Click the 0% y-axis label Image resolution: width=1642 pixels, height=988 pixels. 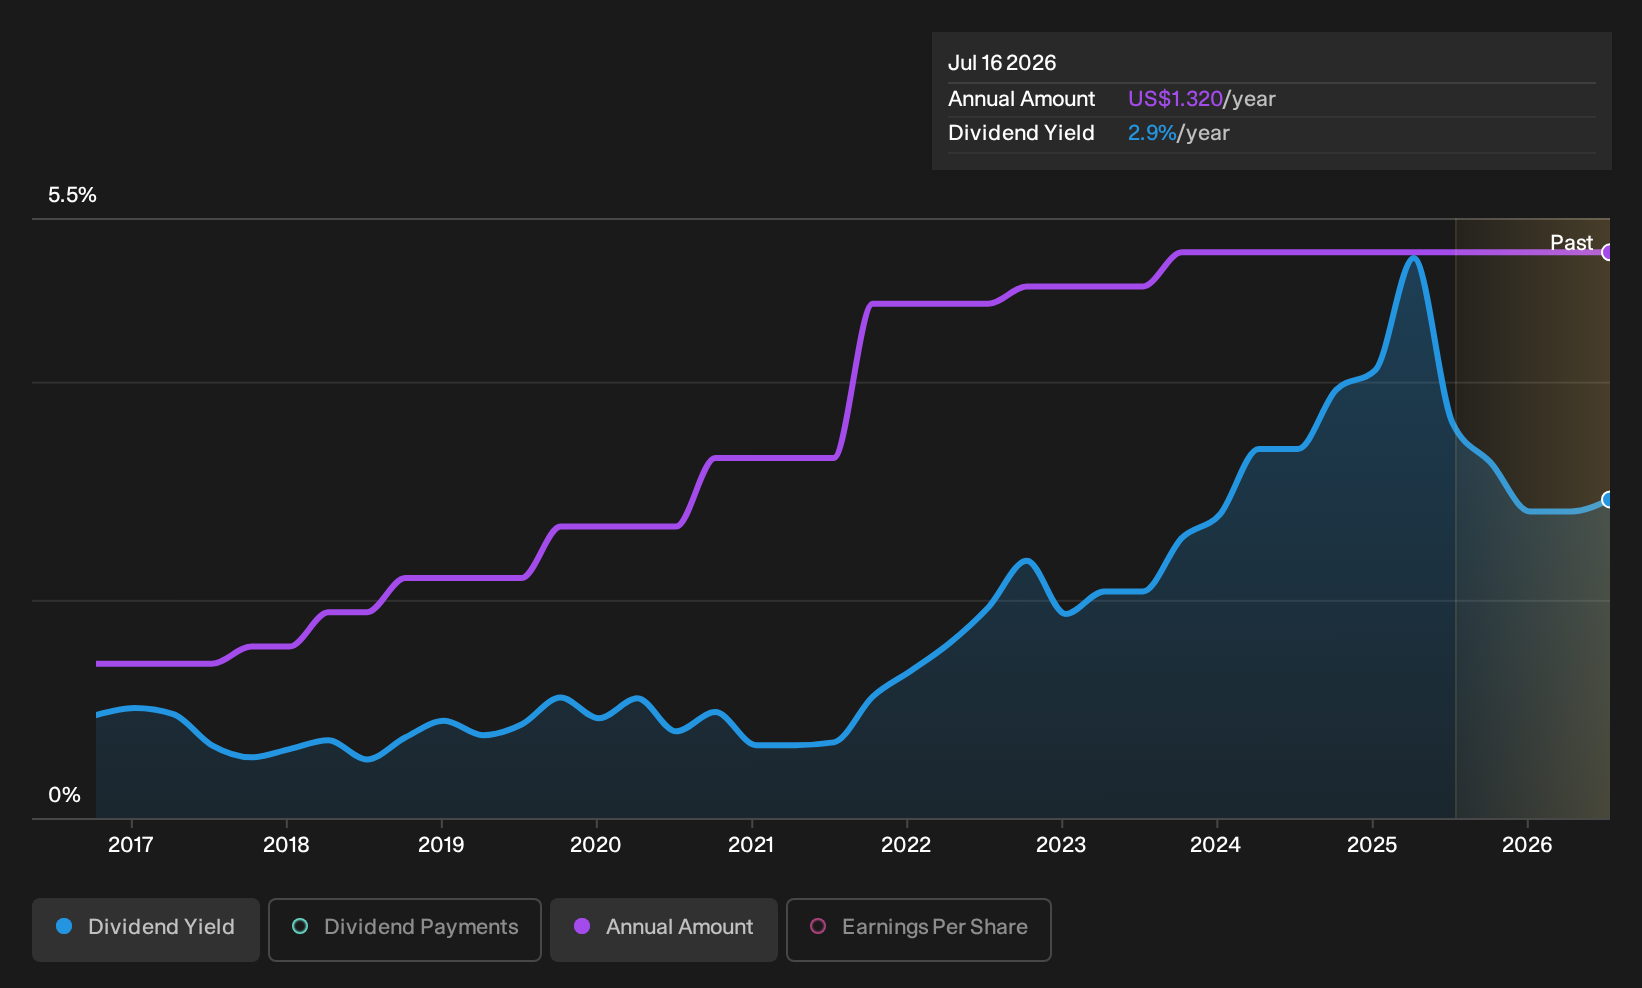[x=64, y=795]
